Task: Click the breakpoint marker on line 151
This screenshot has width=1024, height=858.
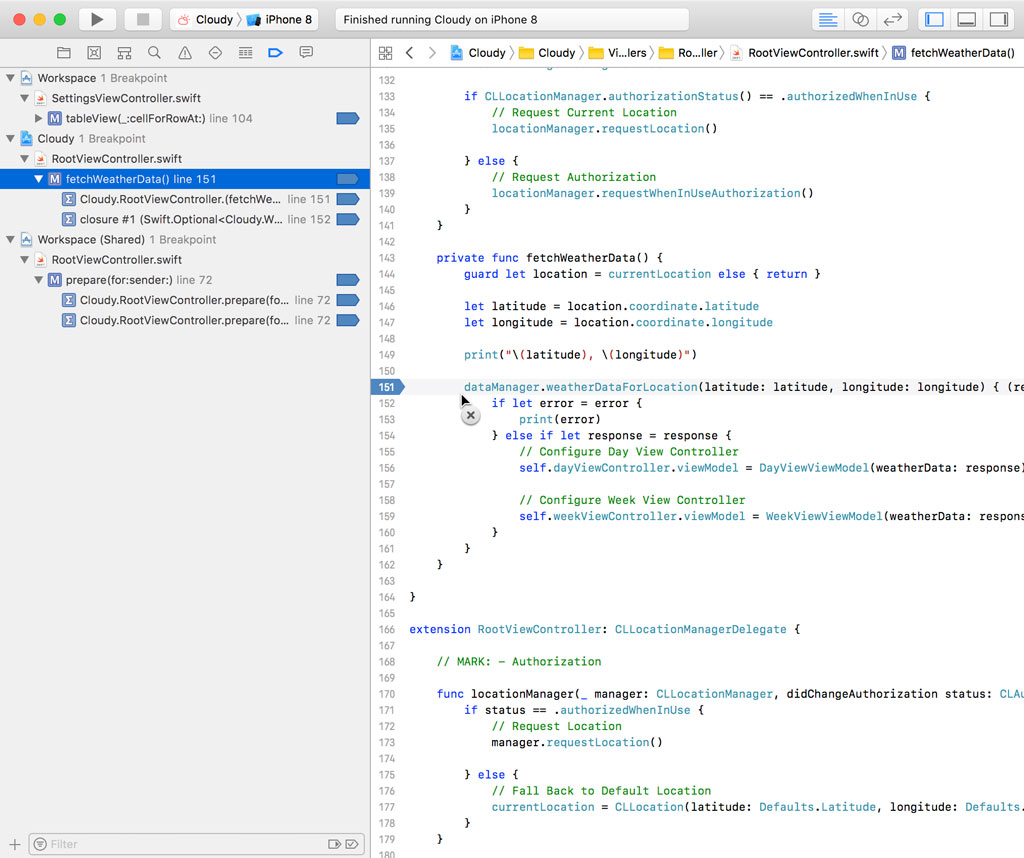Action: [388, 387]
